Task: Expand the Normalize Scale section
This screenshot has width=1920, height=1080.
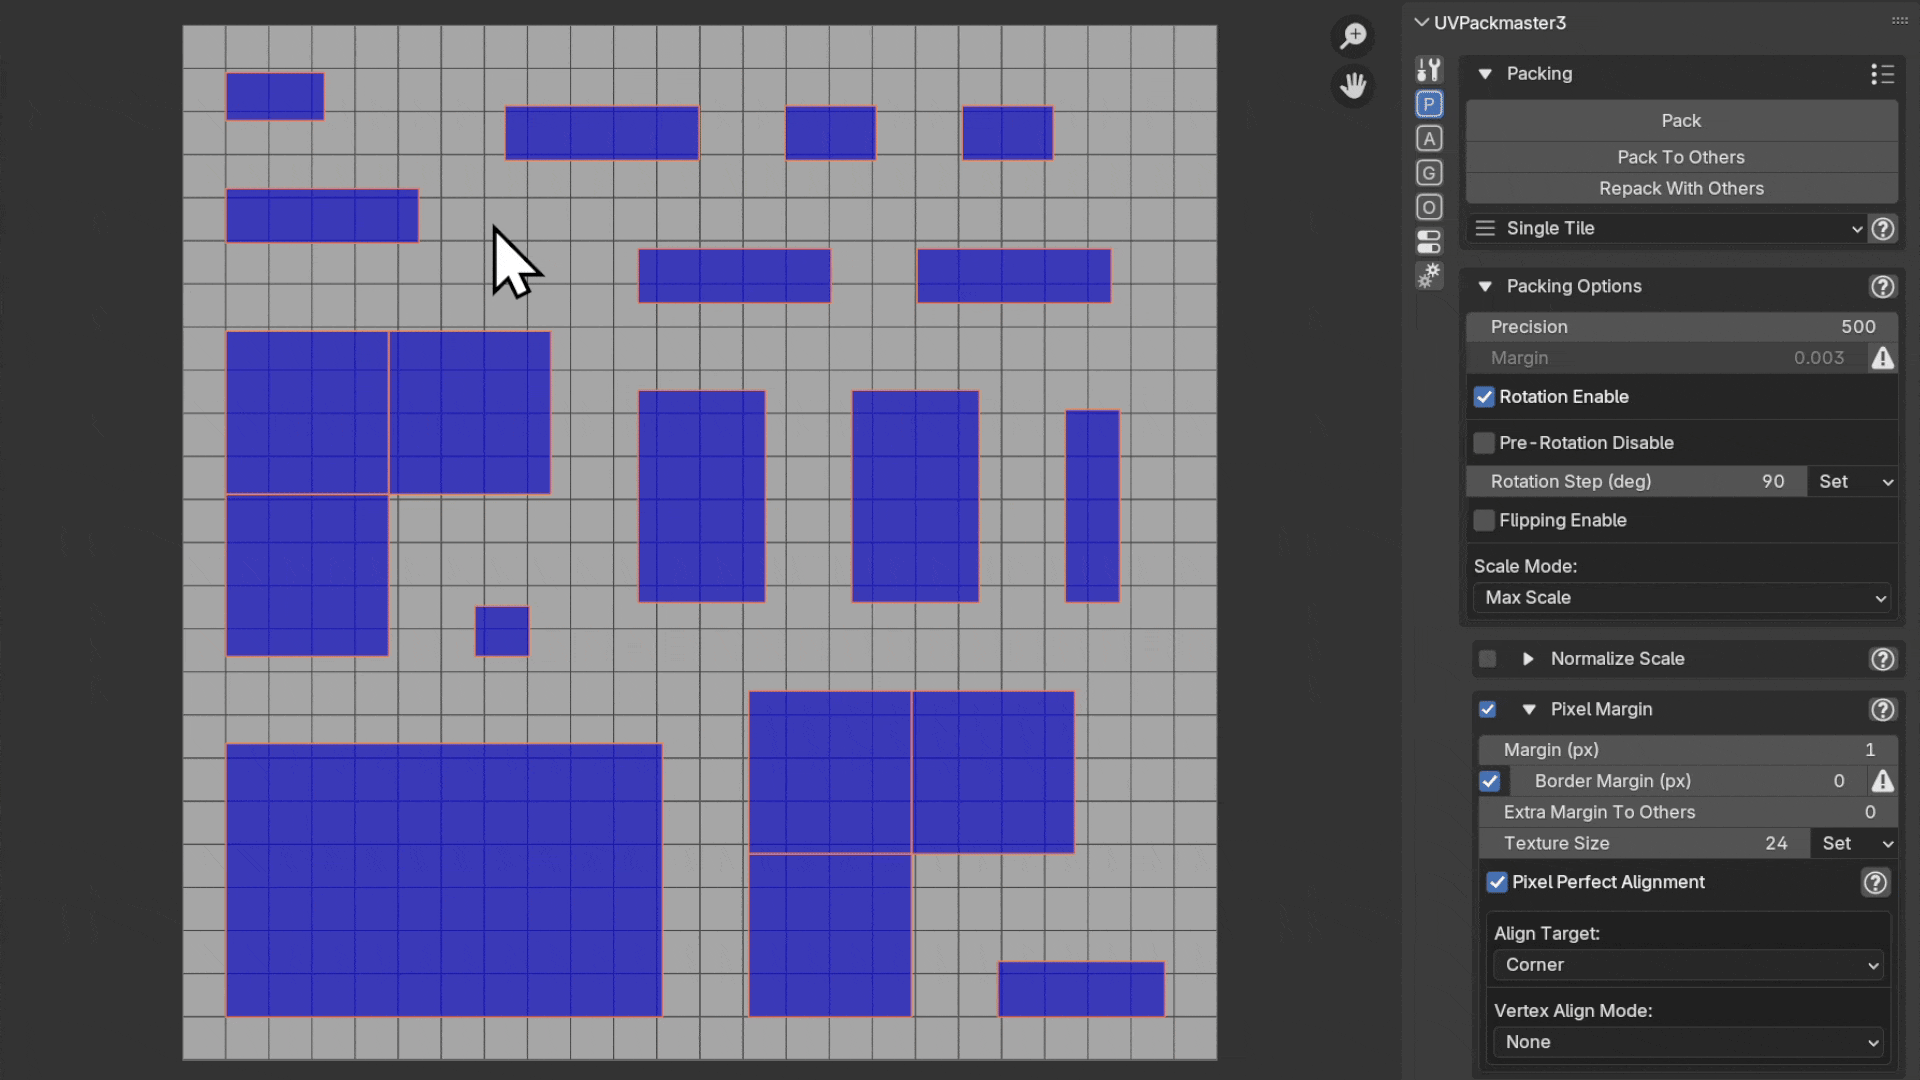Action: (1528, 659)
